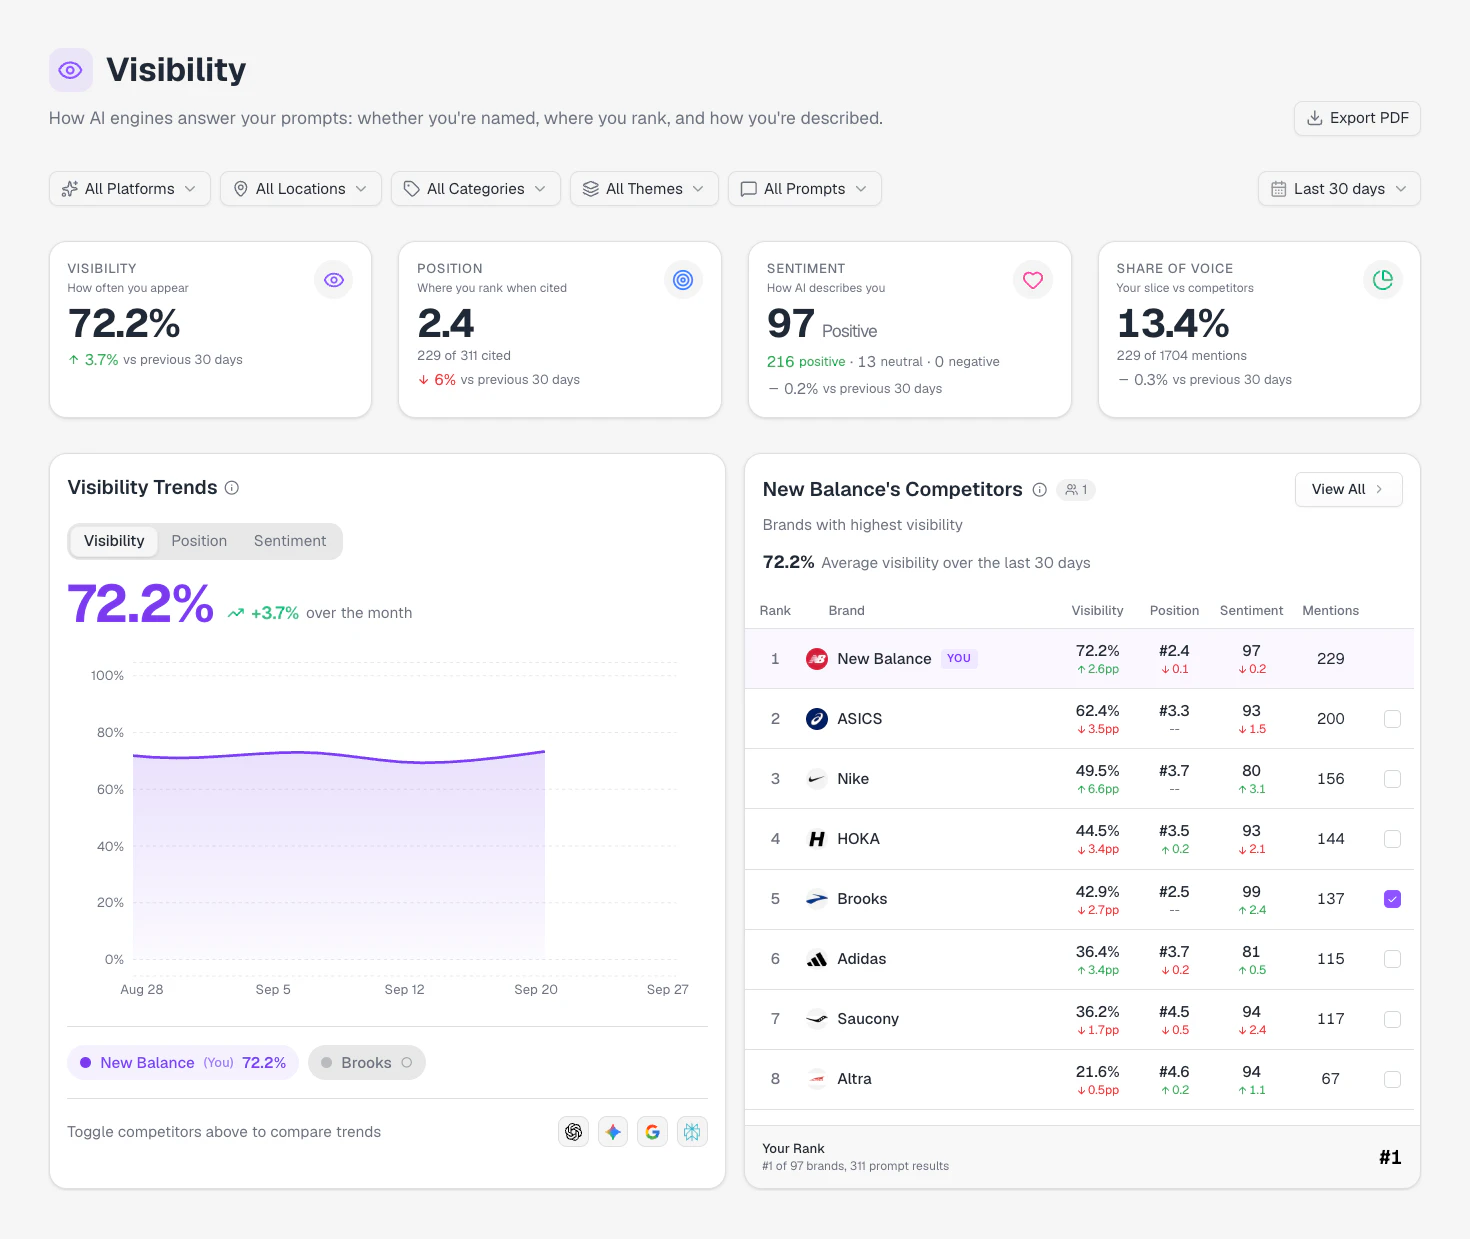Check the ASICS comparison checkbox
Image resolution: width=1470 pixels, height=1239 pixels.
[1392, 719]
